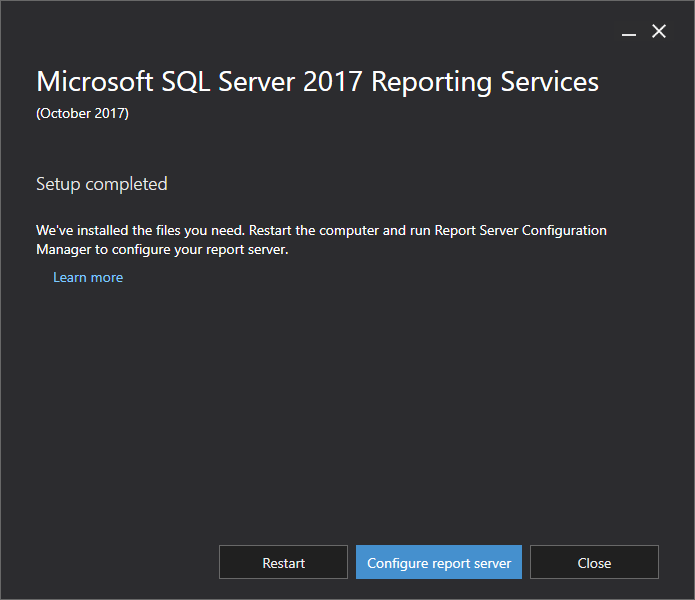
Task: Open the Learn more link
Action: [88, 277]
